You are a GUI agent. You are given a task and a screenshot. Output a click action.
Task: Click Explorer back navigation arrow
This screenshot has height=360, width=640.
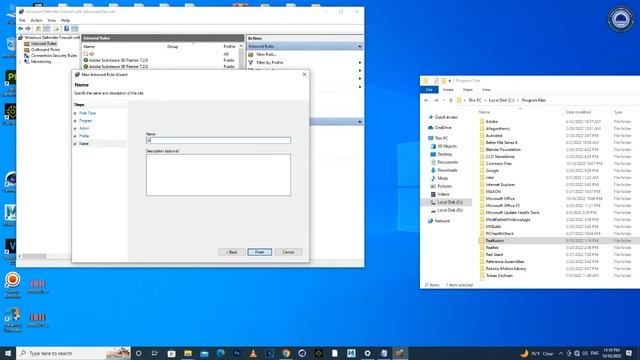pyautogui.click(x=427, y=100)
